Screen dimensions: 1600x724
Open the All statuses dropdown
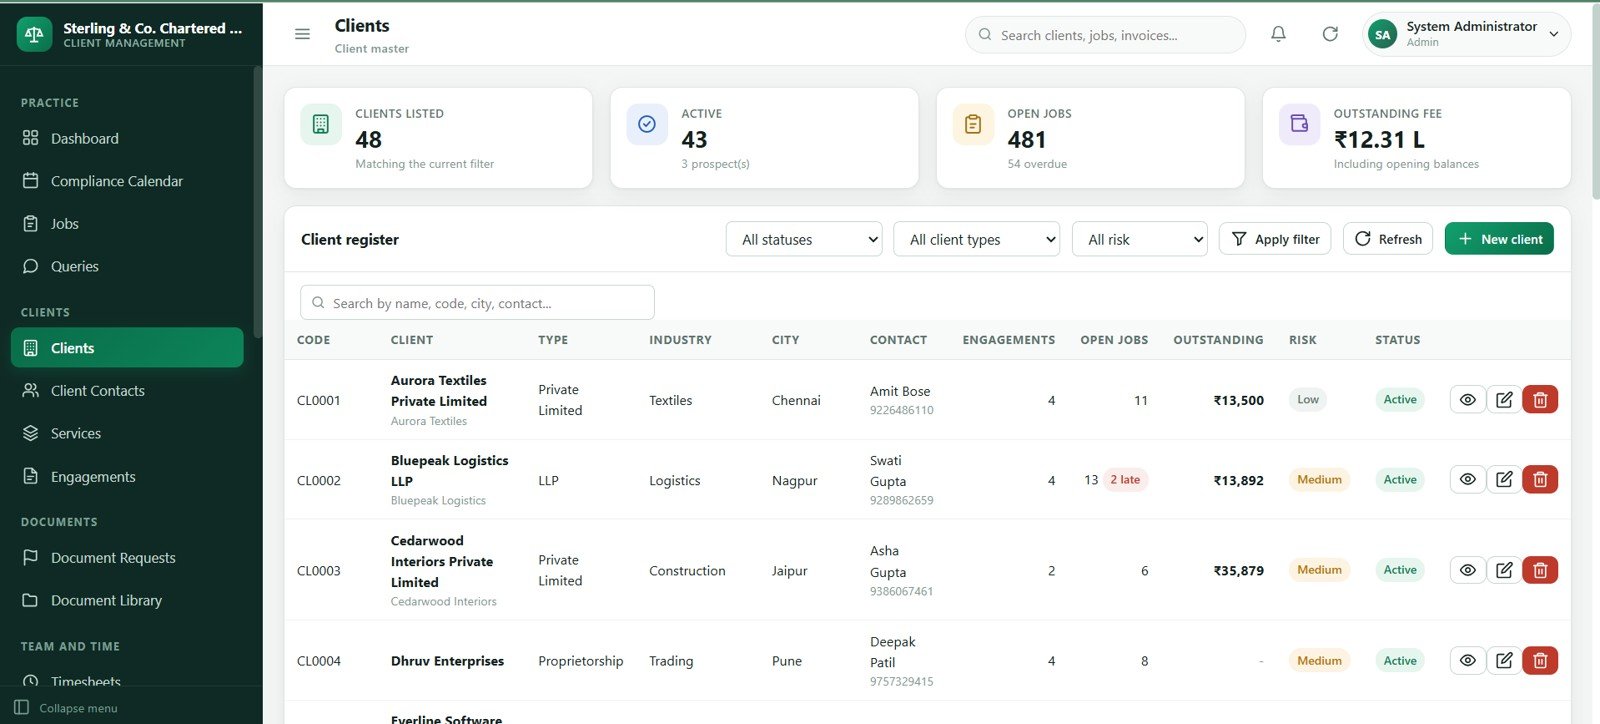[804, 239]
